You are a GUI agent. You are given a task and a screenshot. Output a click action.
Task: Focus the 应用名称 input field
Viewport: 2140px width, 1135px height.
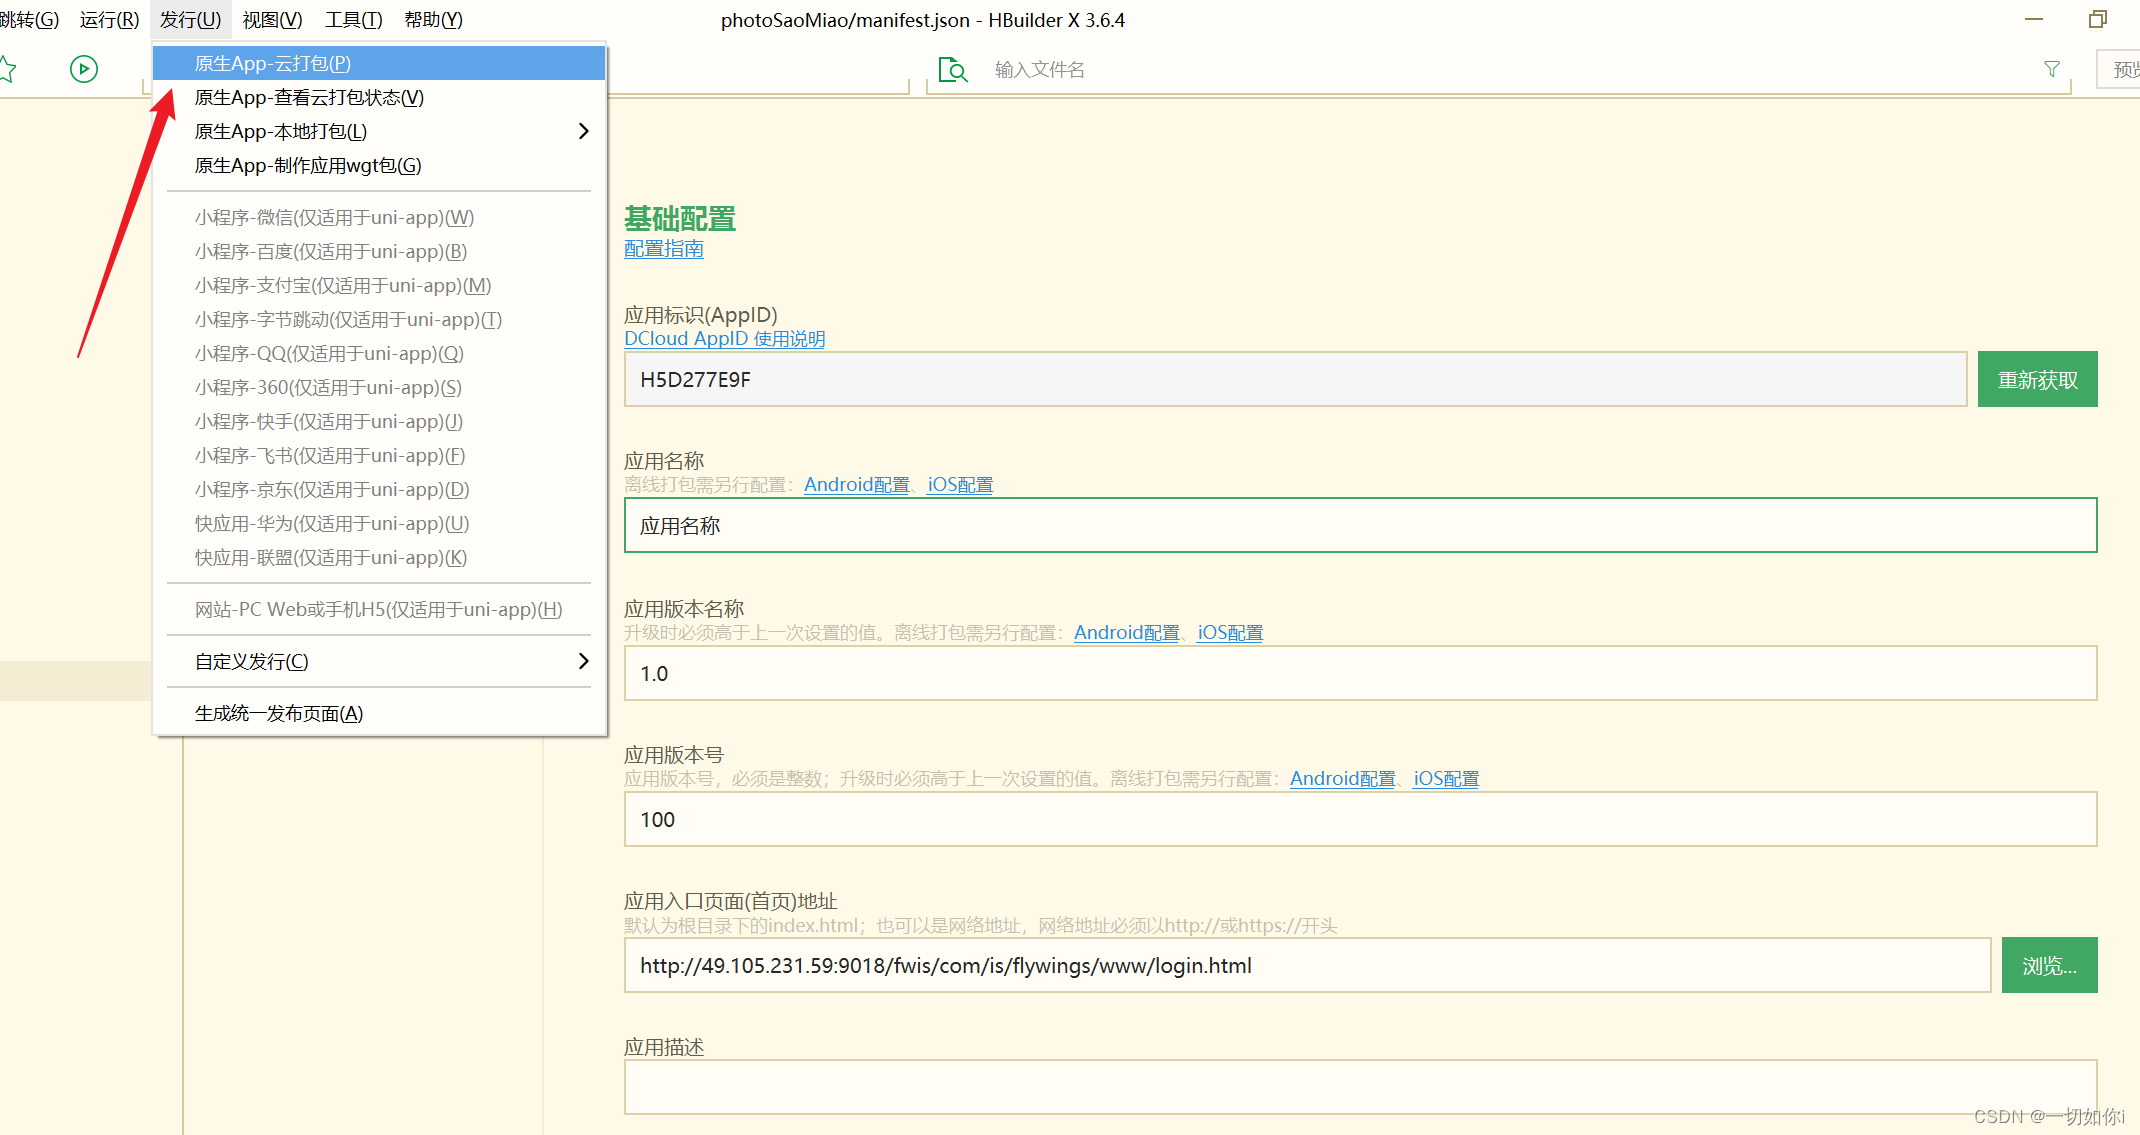1360,525
